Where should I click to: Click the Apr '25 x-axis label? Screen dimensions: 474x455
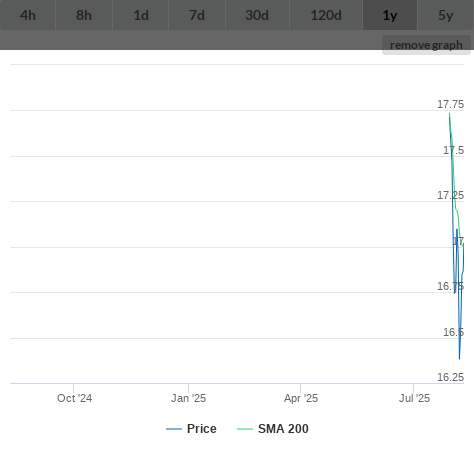pos(301,398)
